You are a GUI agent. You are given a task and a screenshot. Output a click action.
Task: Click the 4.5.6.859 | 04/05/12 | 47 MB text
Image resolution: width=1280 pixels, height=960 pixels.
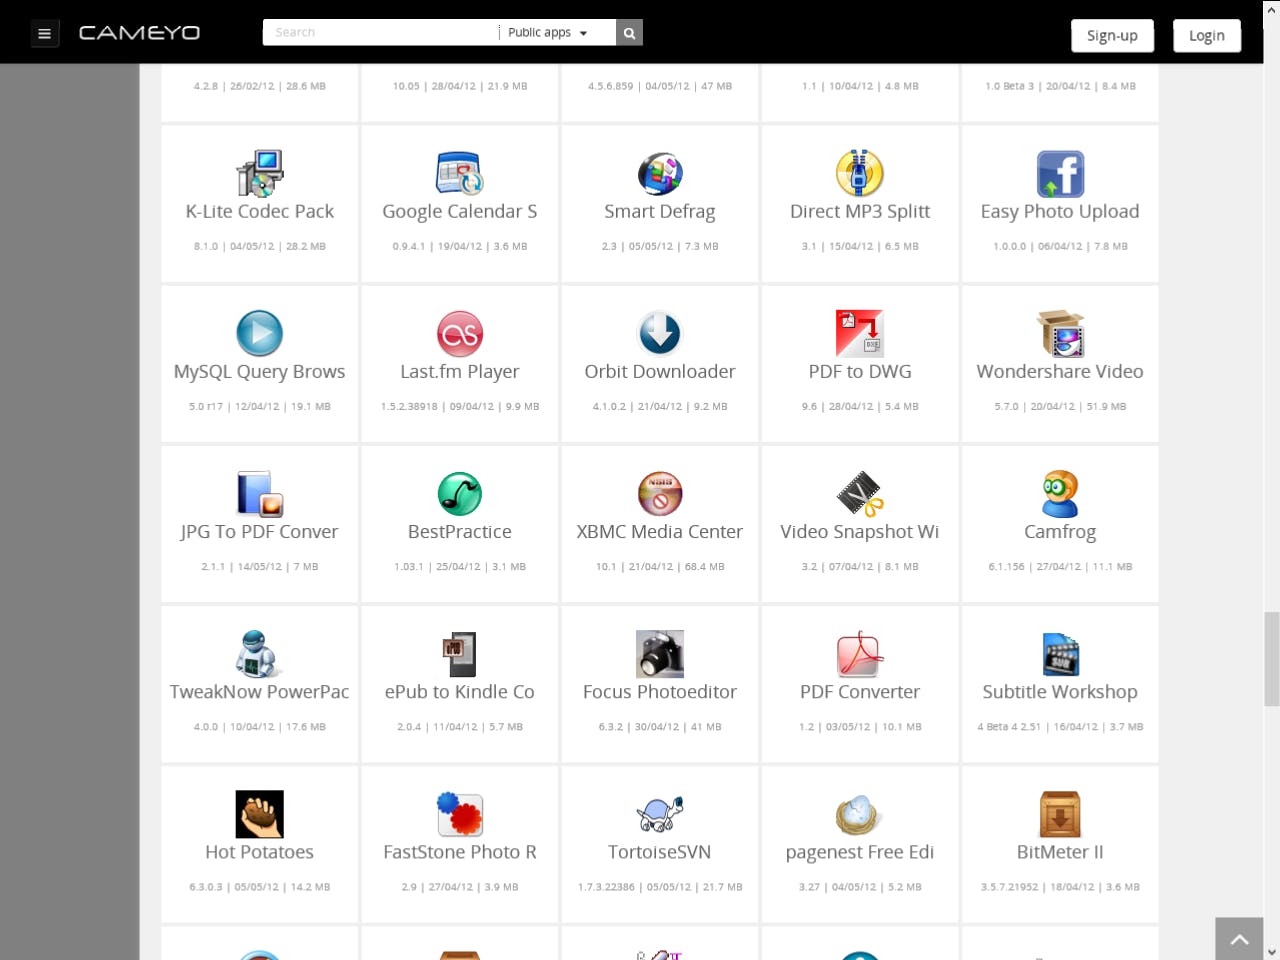660,86
